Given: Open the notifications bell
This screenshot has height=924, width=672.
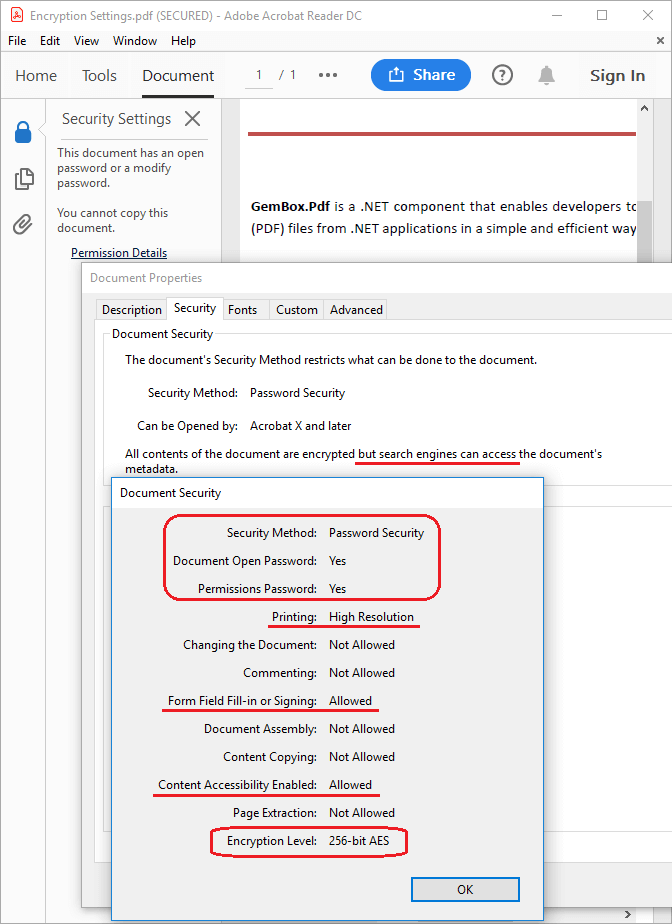Looking at the screenshot, I should [x=546, y=75].
